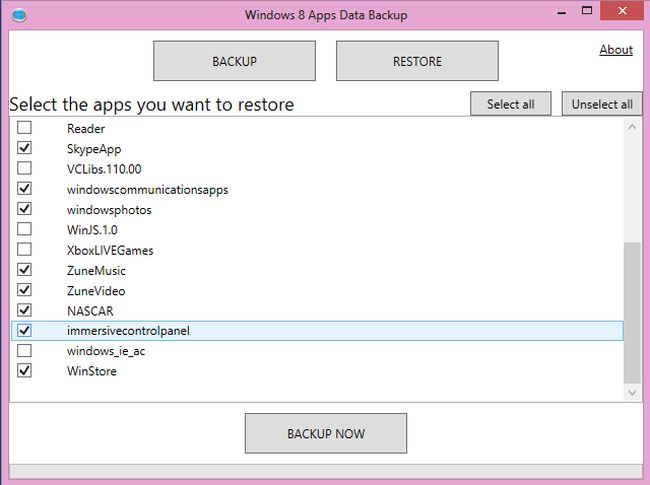Click the Select all button

pos(511,104)
